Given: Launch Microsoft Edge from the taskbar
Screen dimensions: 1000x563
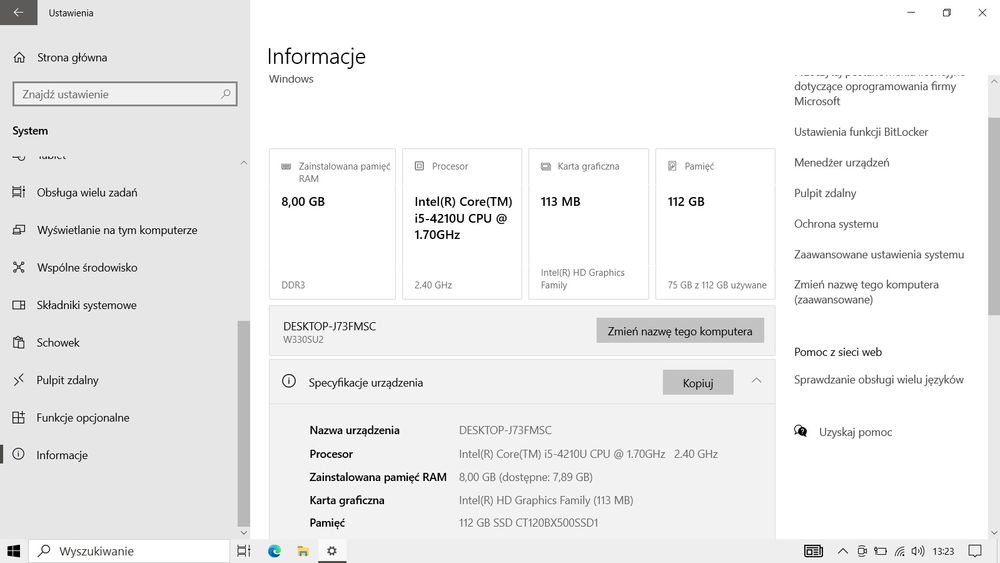Looking at the screenshot, I should [x=275, y=551].
